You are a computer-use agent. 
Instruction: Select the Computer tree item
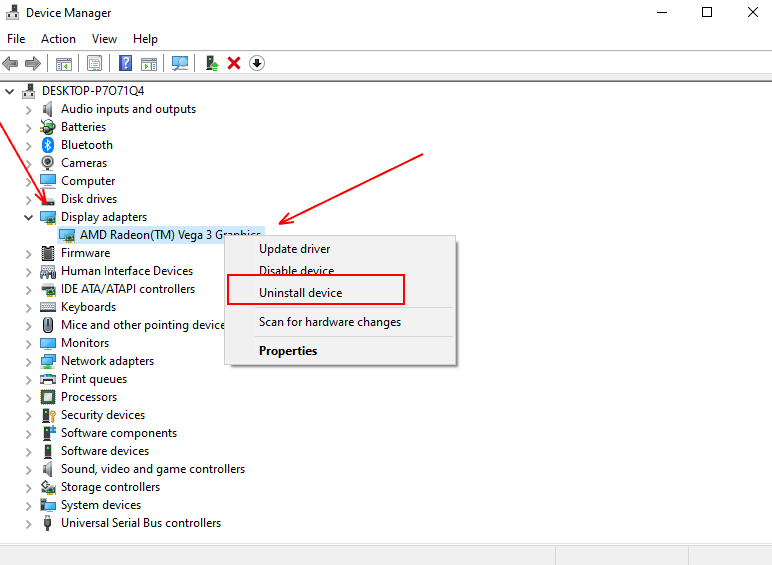[x=88, y=181]
